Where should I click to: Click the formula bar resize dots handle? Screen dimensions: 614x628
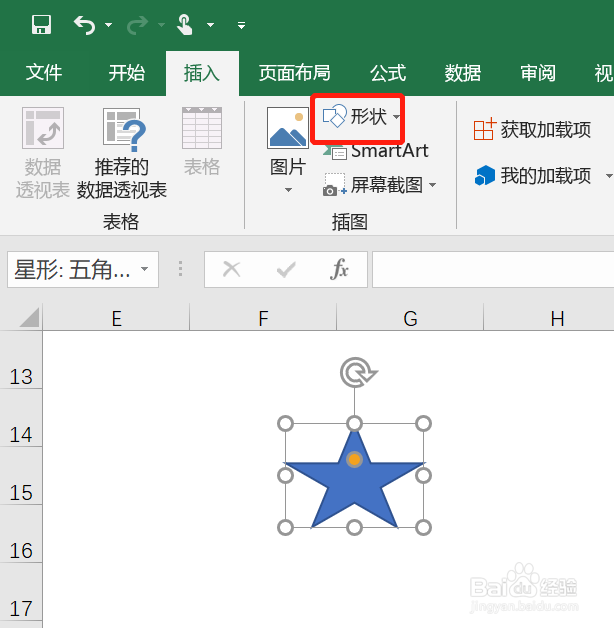[x=181, y=269]
